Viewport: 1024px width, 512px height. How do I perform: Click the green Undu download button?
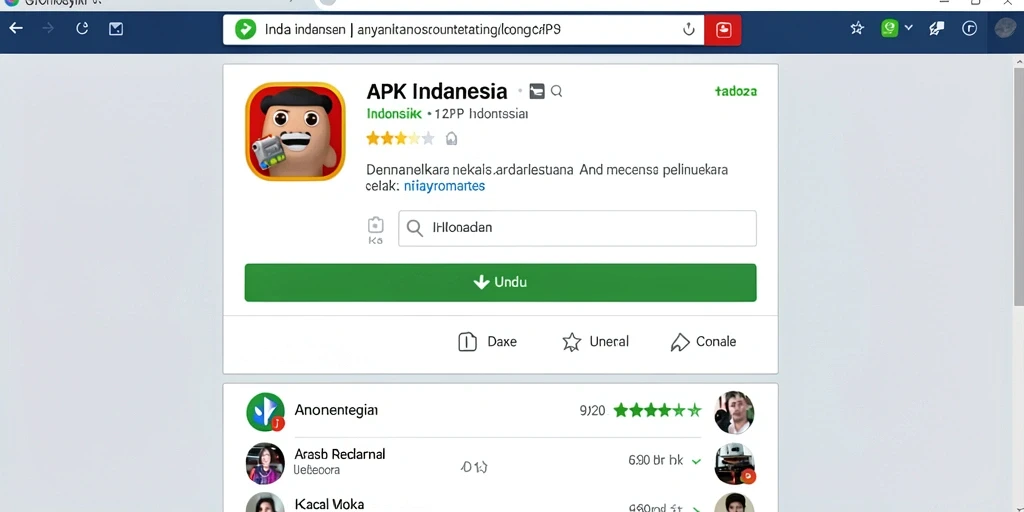[500, 283]
